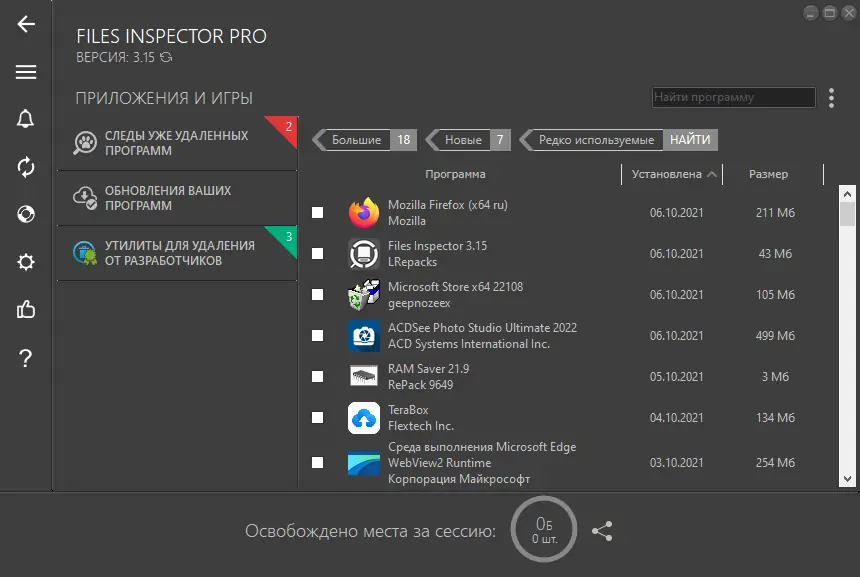The image size is (860, 577).
Task: Select the TeraBox checkbox
Action: 317,417
